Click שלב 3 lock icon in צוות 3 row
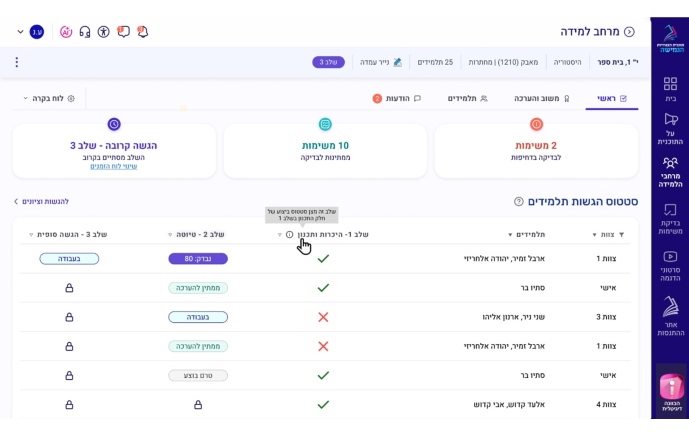689x436 pixels. (69, 317)
